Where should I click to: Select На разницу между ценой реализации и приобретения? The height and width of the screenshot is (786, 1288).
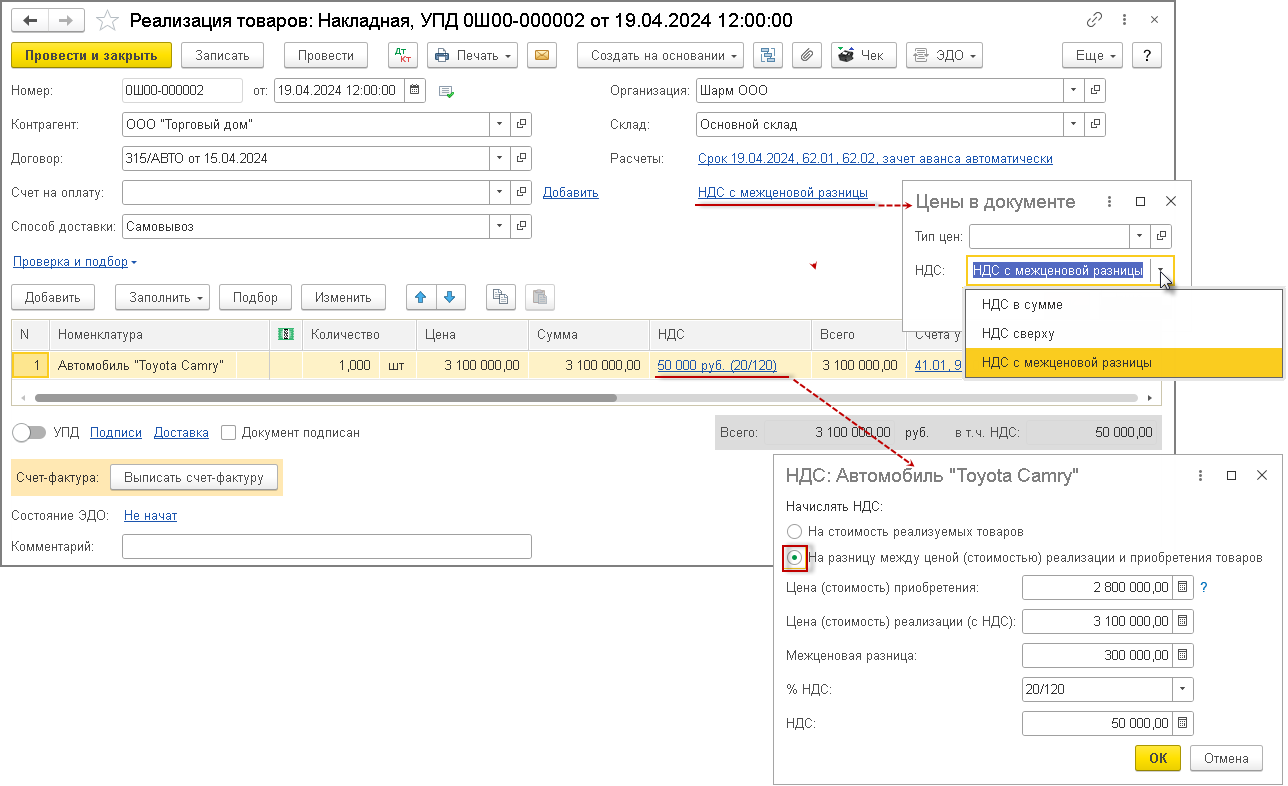(x=794, y=557)
